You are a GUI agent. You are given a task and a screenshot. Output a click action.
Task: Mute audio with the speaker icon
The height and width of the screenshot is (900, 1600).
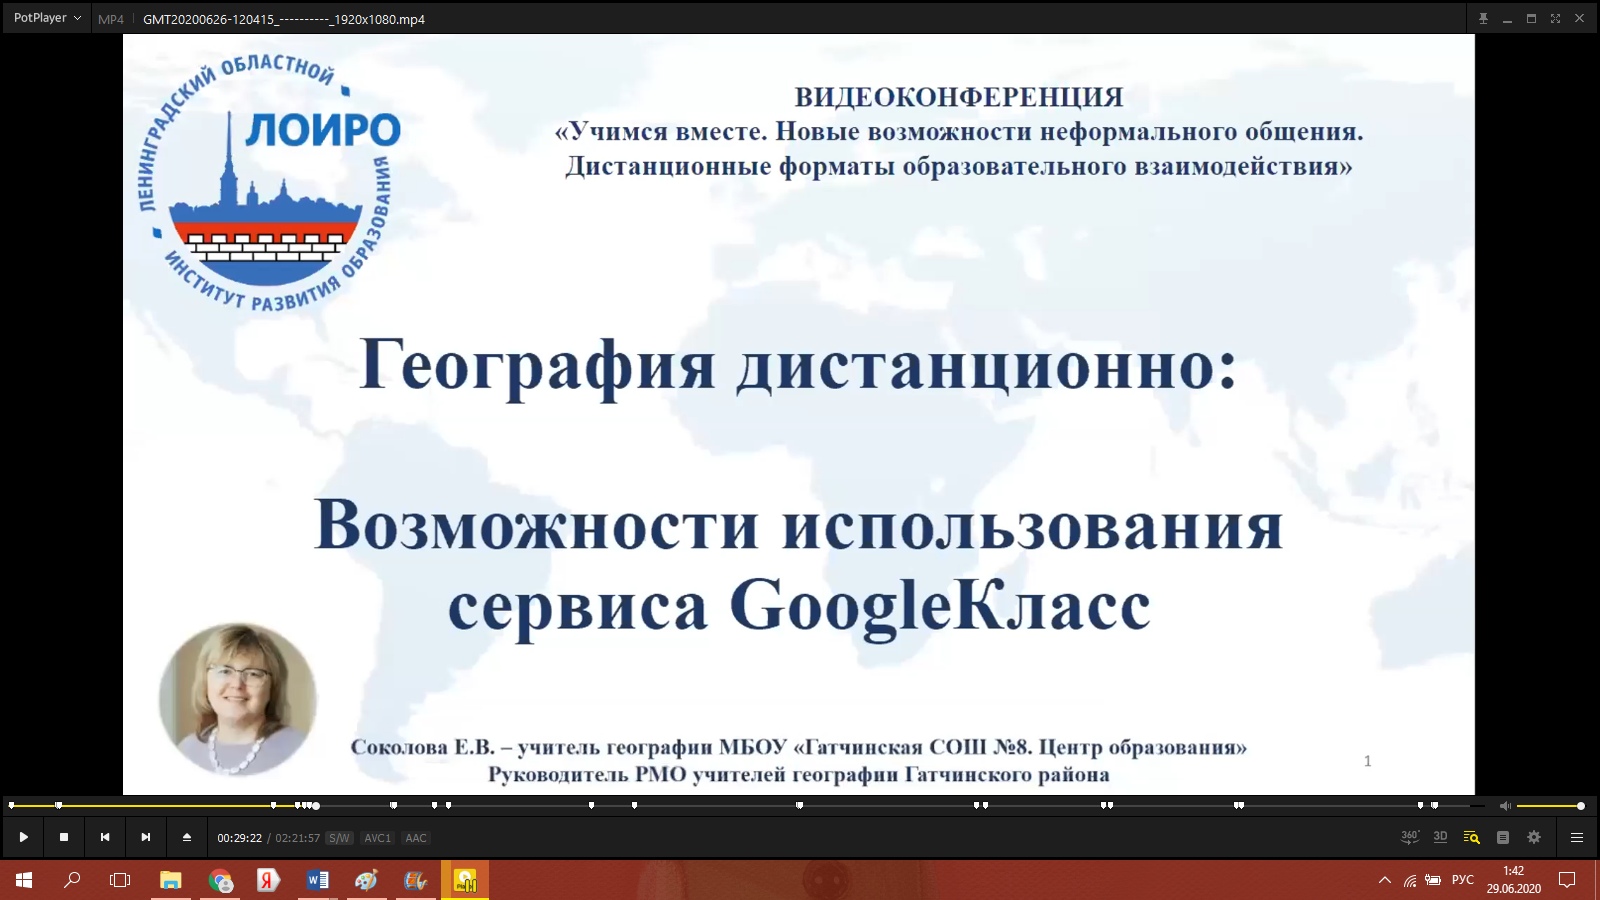(1505, 805)
